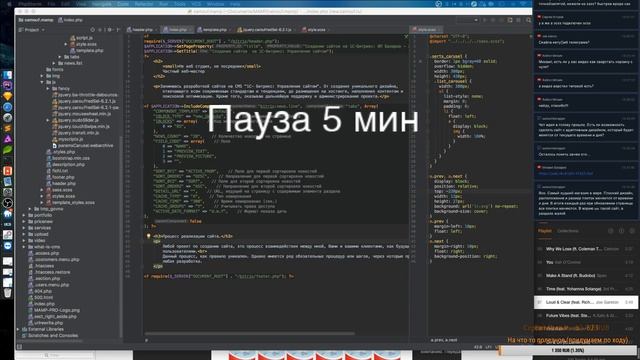This screenshot has height=360, width=640.
Task: Open script.js in project tree
Action: 84,38
